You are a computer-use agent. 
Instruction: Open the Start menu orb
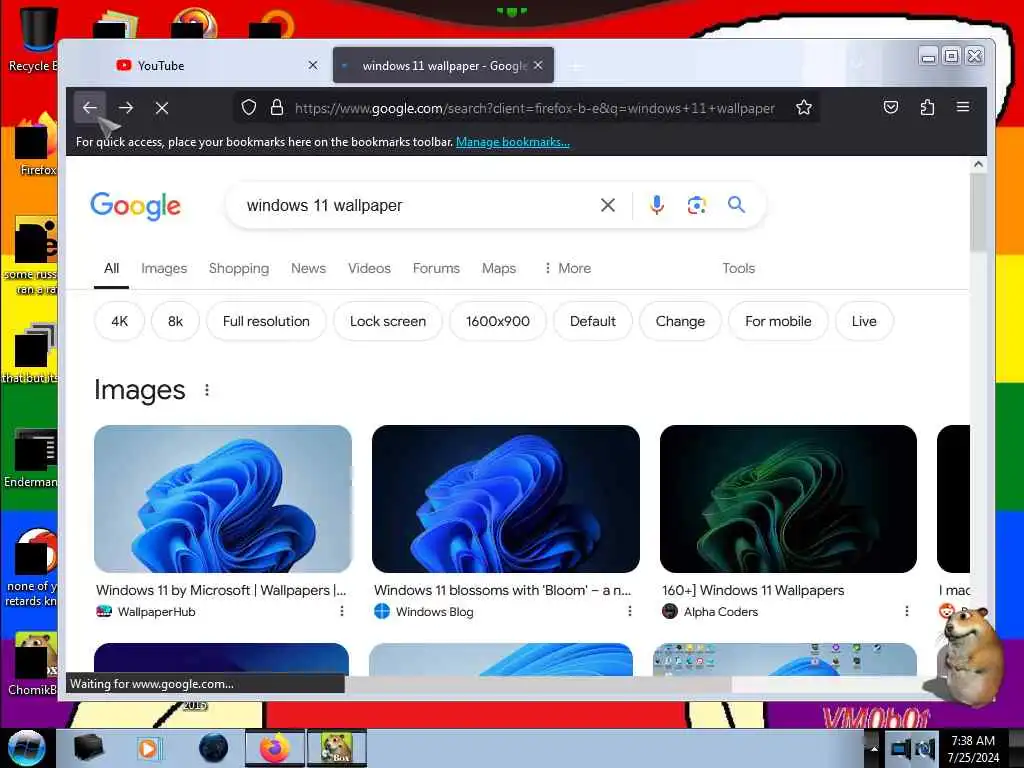click(x=27, y=748)
